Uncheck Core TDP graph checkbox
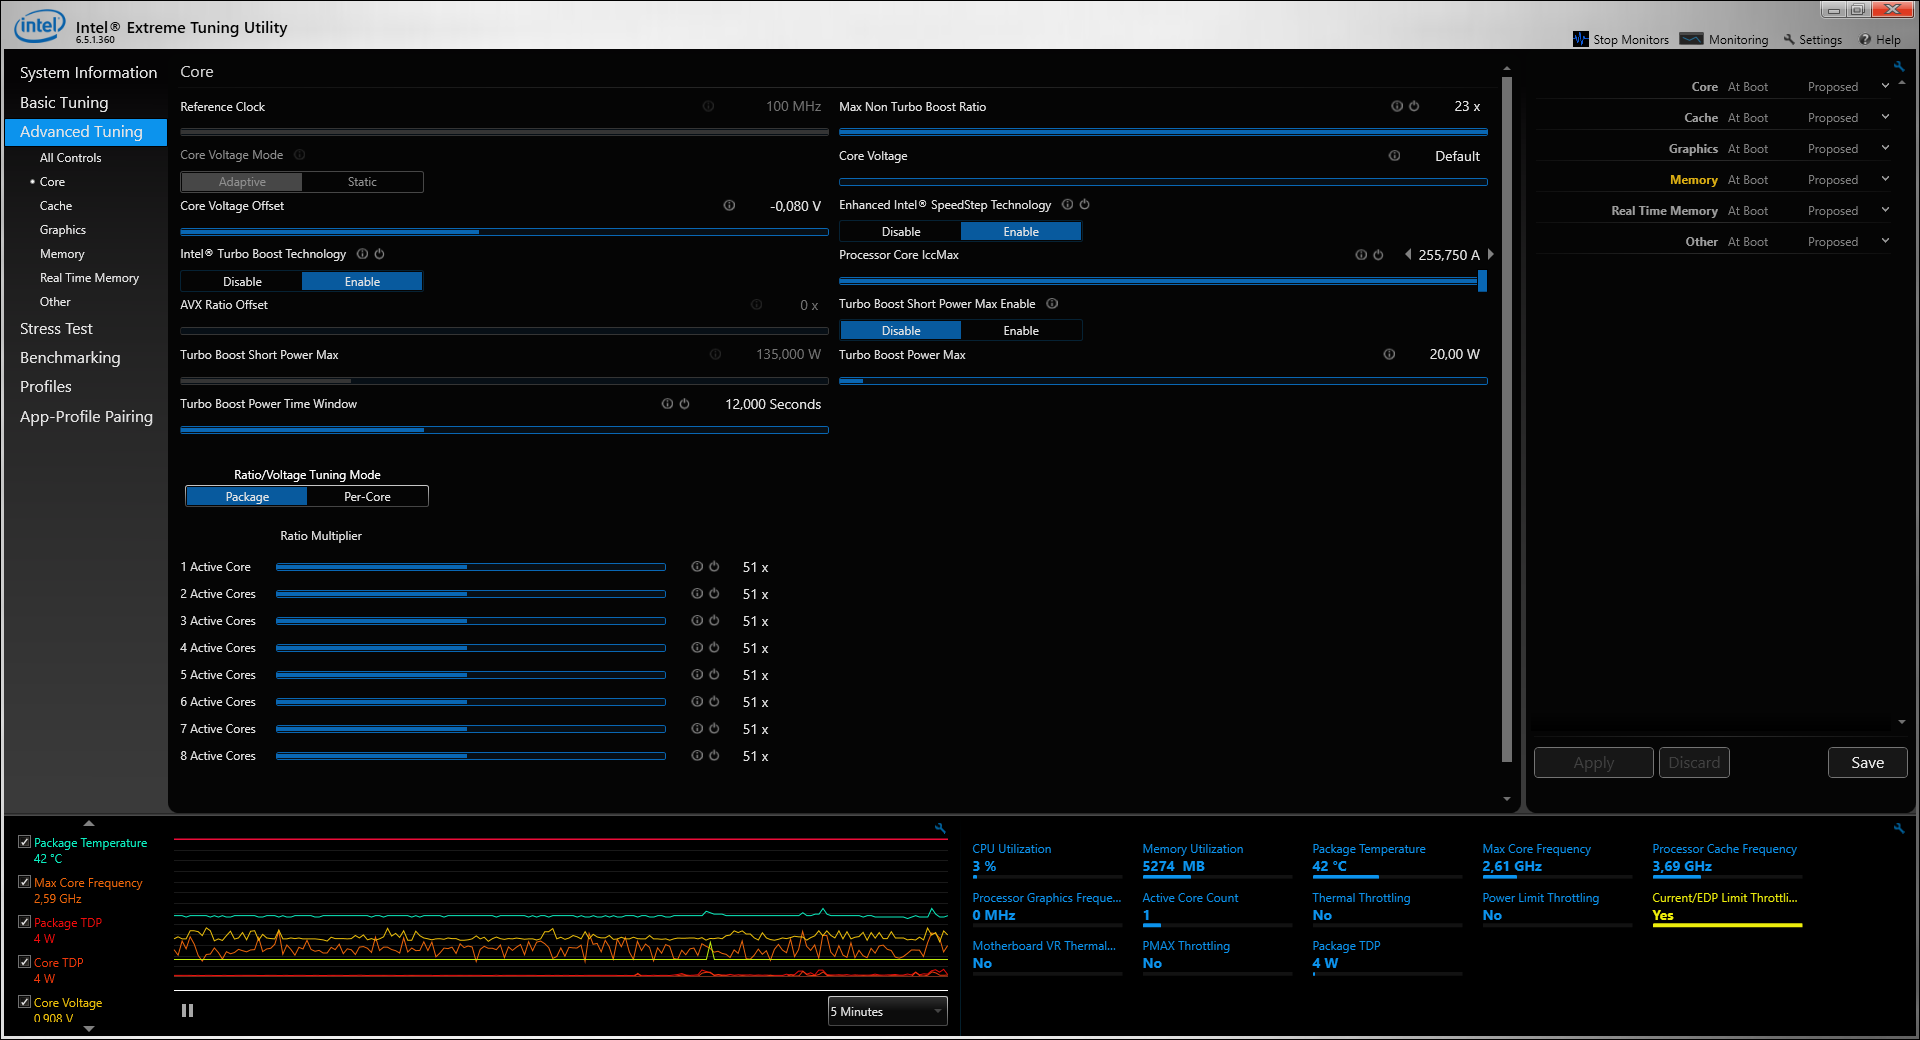Image resolution: width=1920 pixels, height=1040 pixels. [24, 962]
